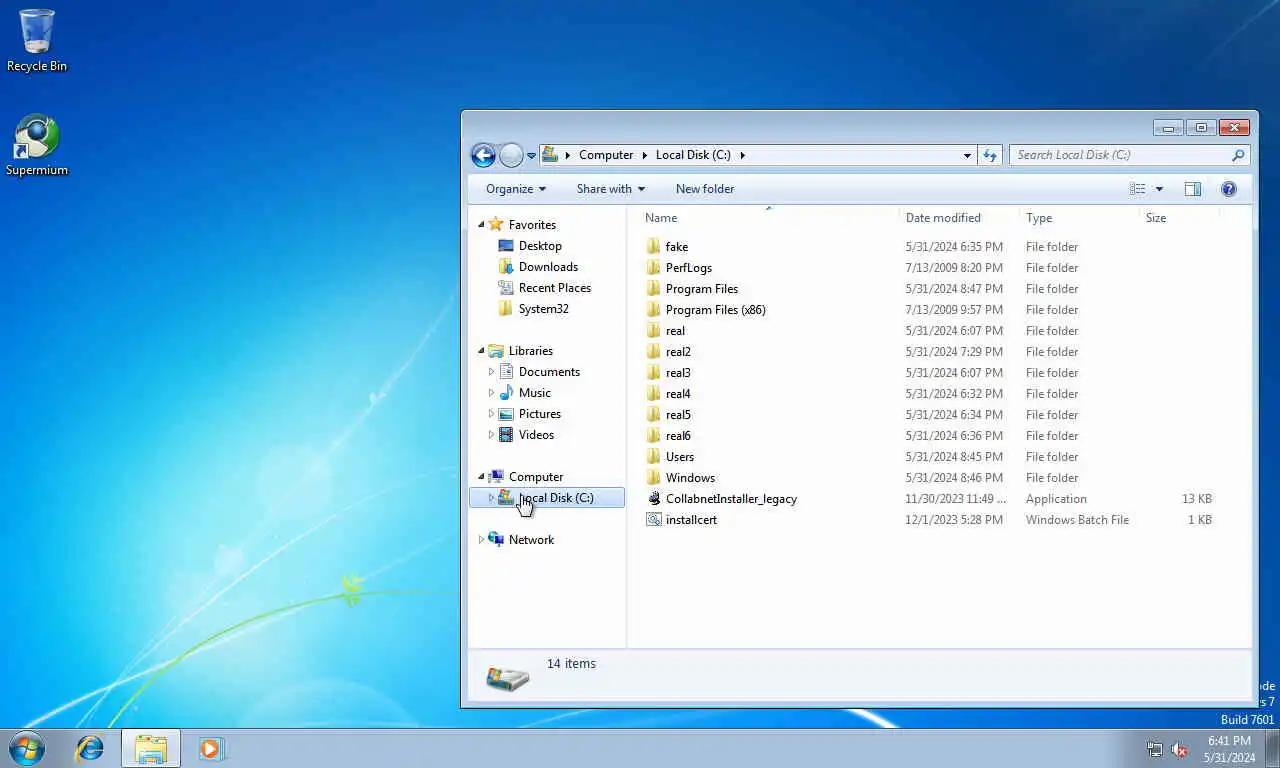Open the recent pages dropdown arrow
1280x768 pixels.
coord(532,156)
